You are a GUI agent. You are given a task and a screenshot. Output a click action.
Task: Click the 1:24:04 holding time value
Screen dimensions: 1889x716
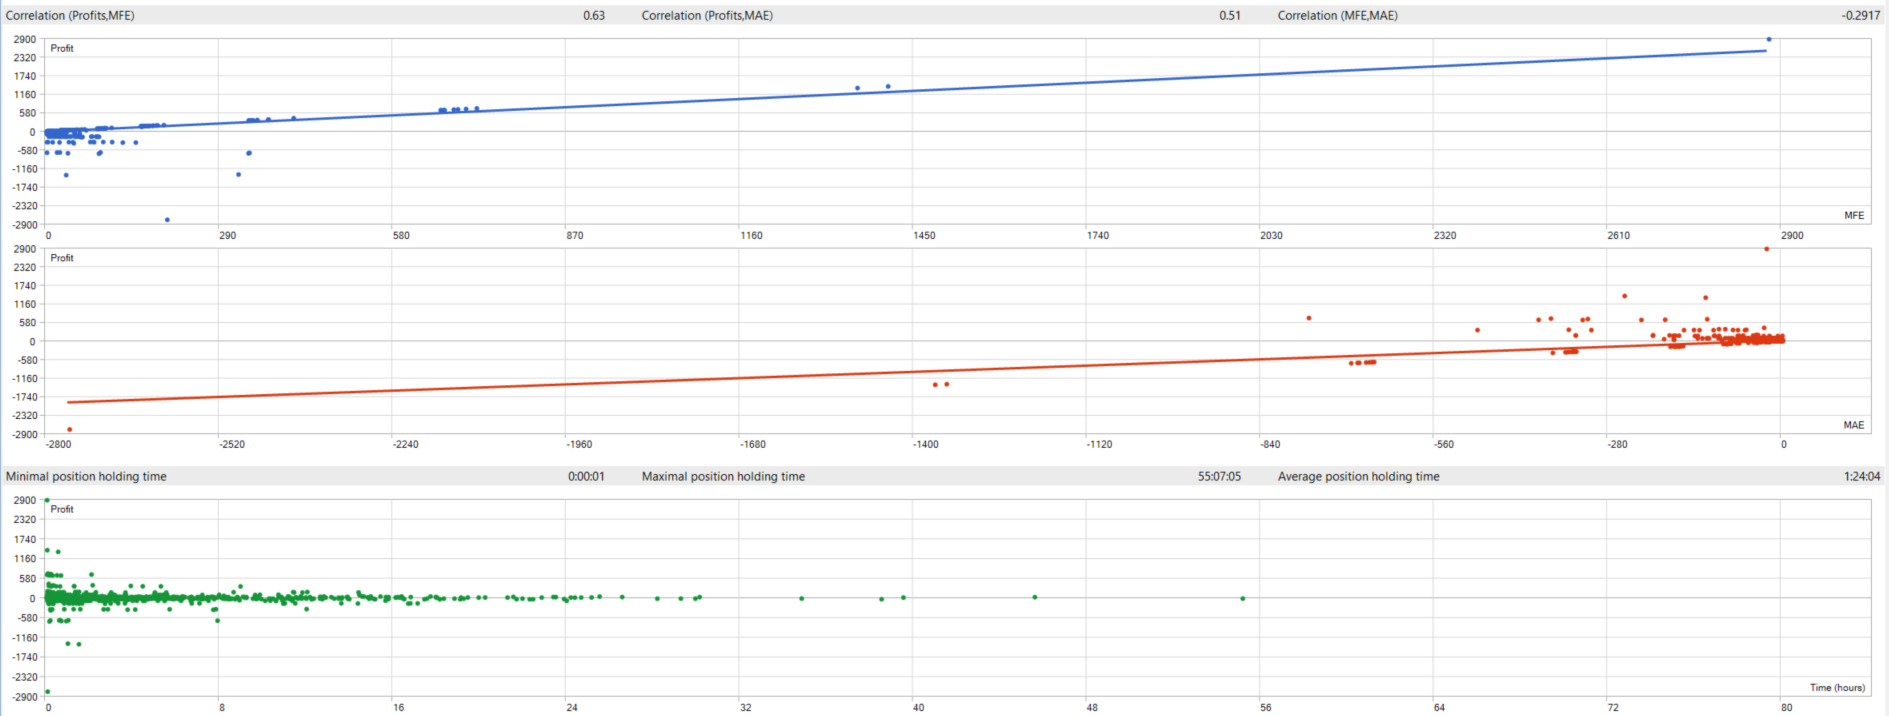pyautogui.click(x=1862, y=476)
